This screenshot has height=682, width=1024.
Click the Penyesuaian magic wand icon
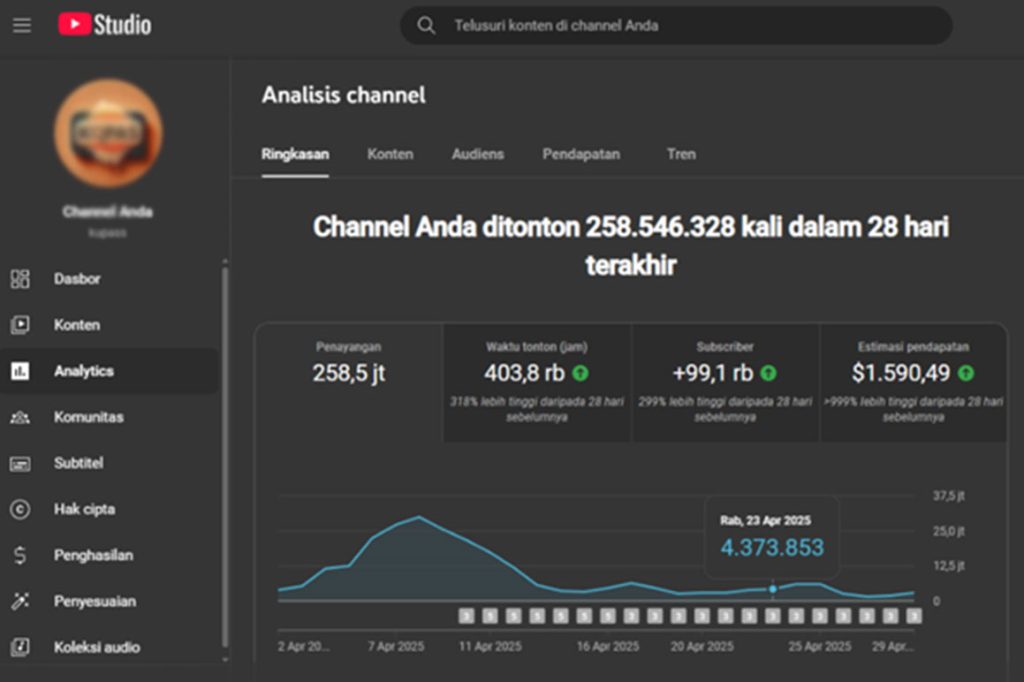(20, 601)
